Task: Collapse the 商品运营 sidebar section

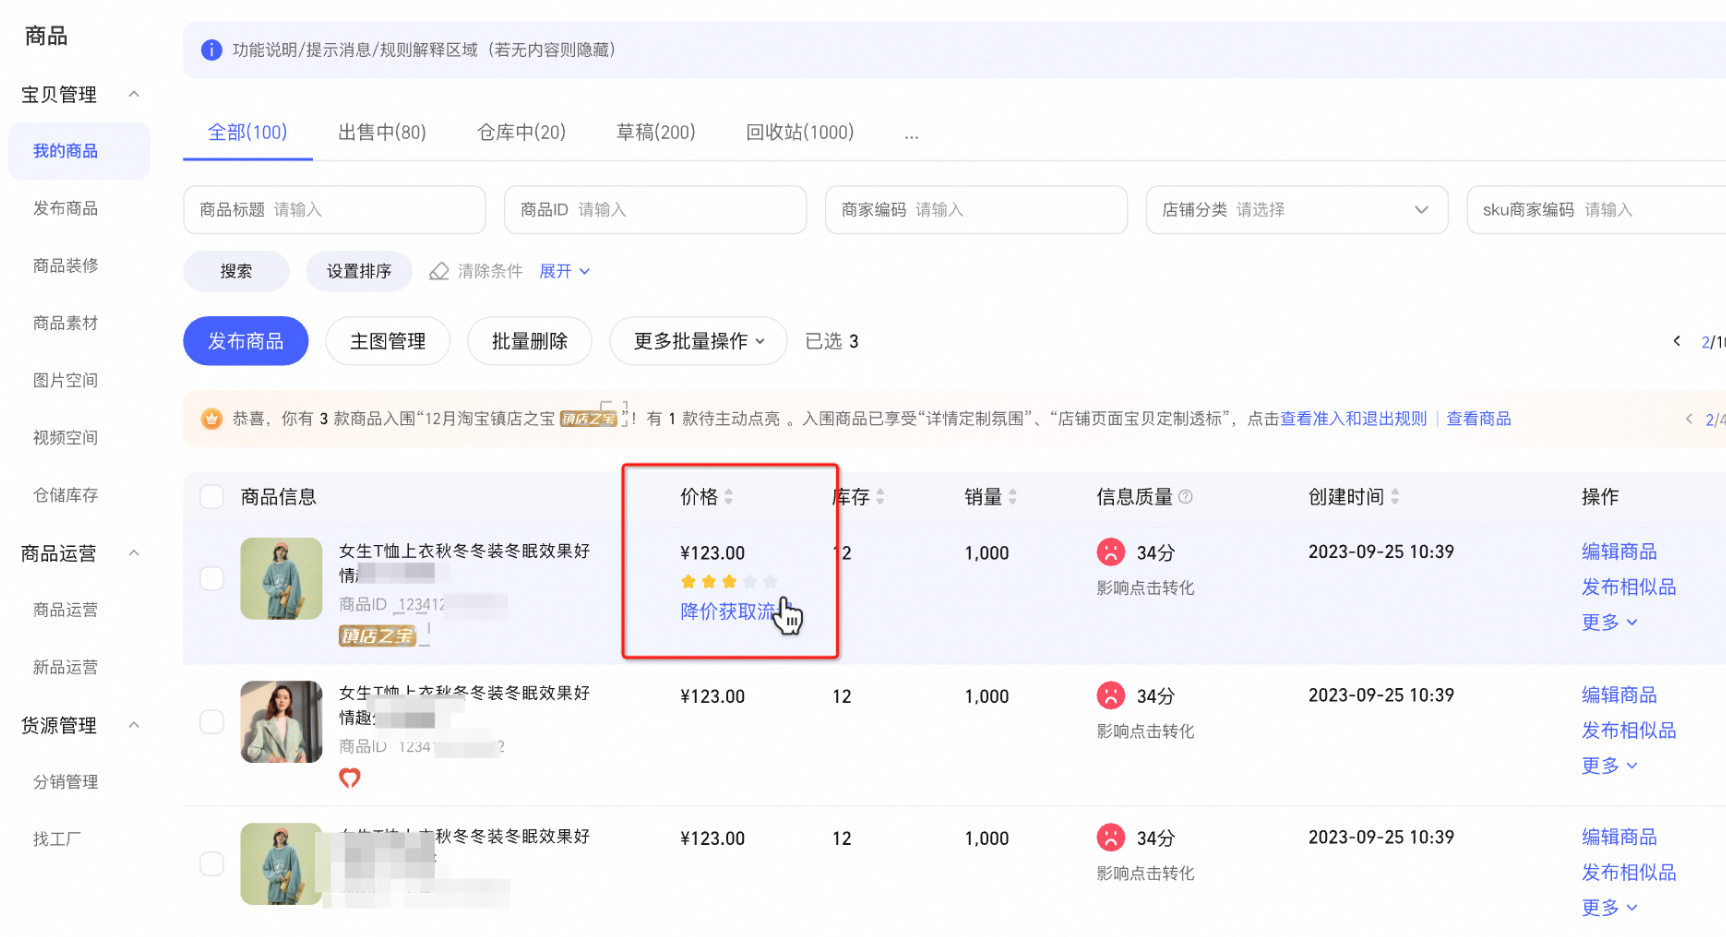Action: (x=134, y=553)
